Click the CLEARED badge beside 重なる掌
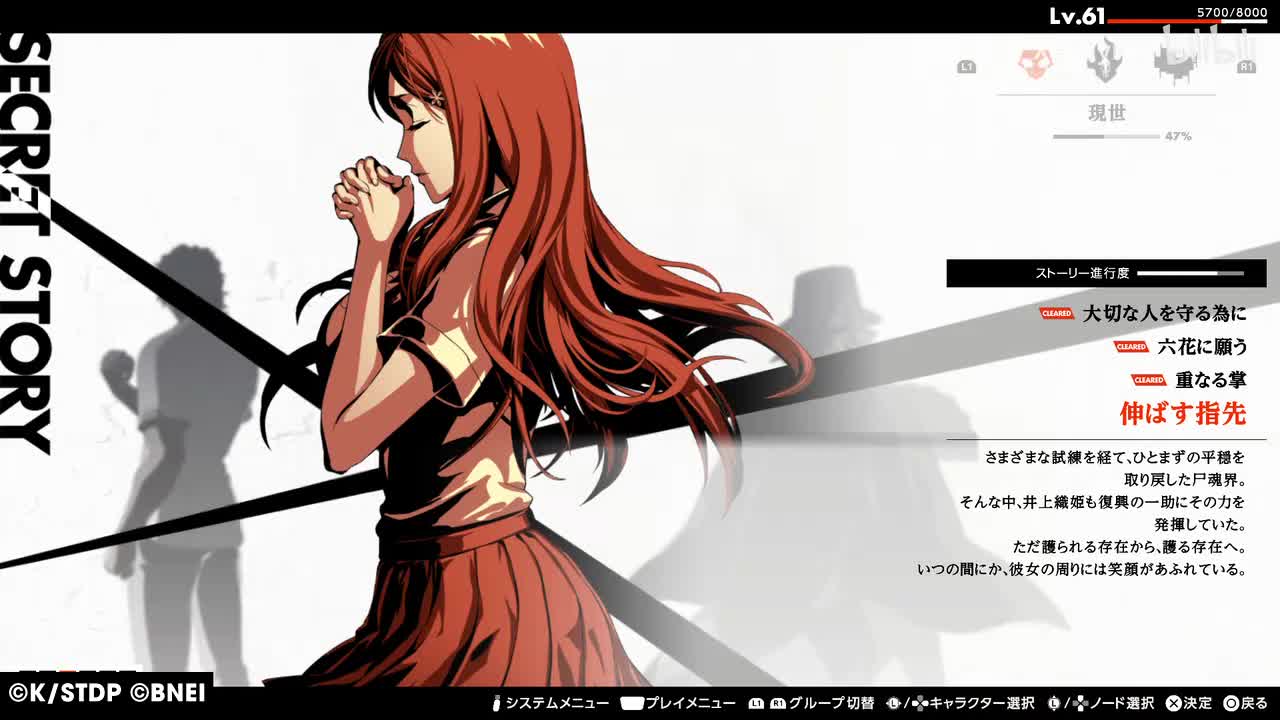 (1149, 380)
